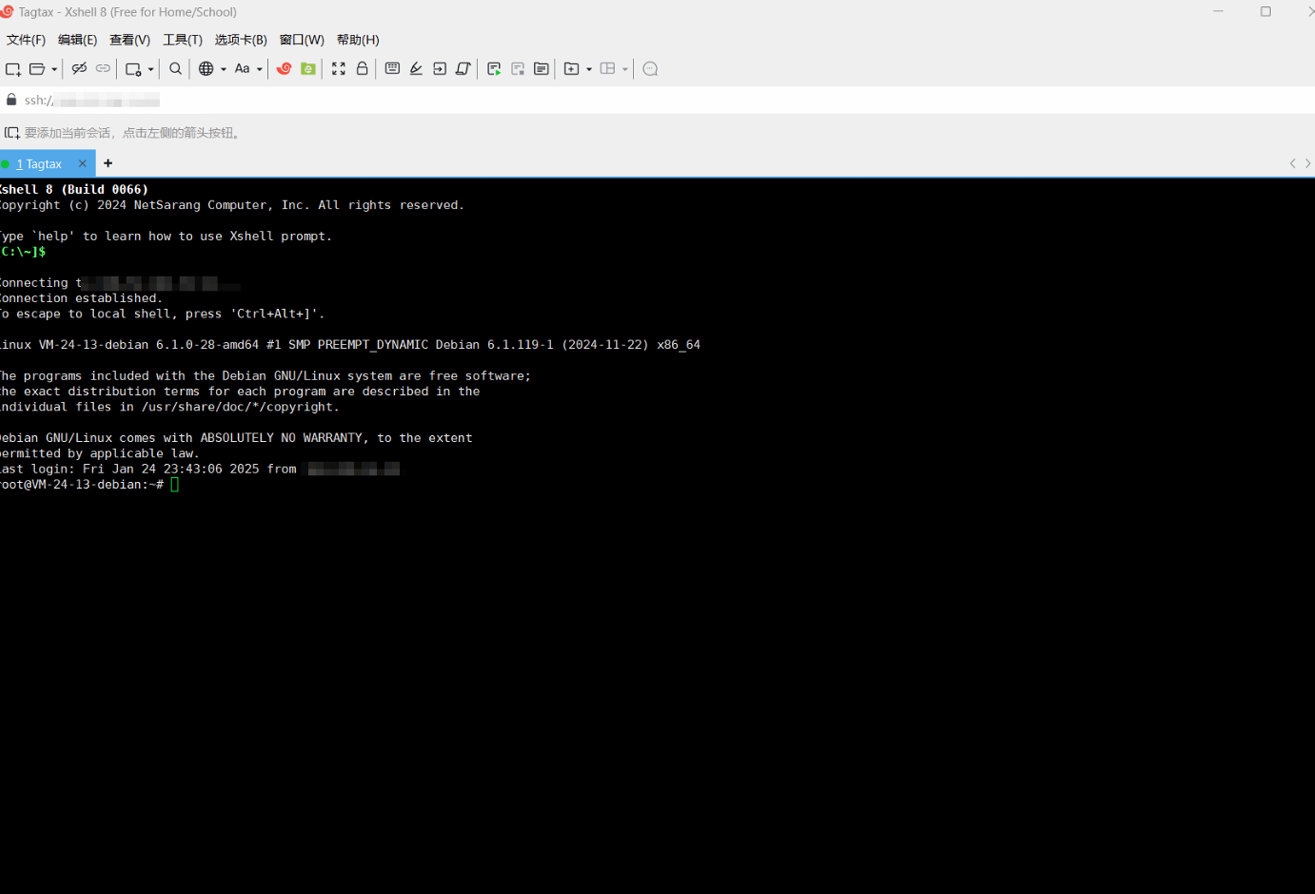This screenshot has height=894, width=1315.
Task: Close the Tagtax tab
Action: [x=83, y=164]
